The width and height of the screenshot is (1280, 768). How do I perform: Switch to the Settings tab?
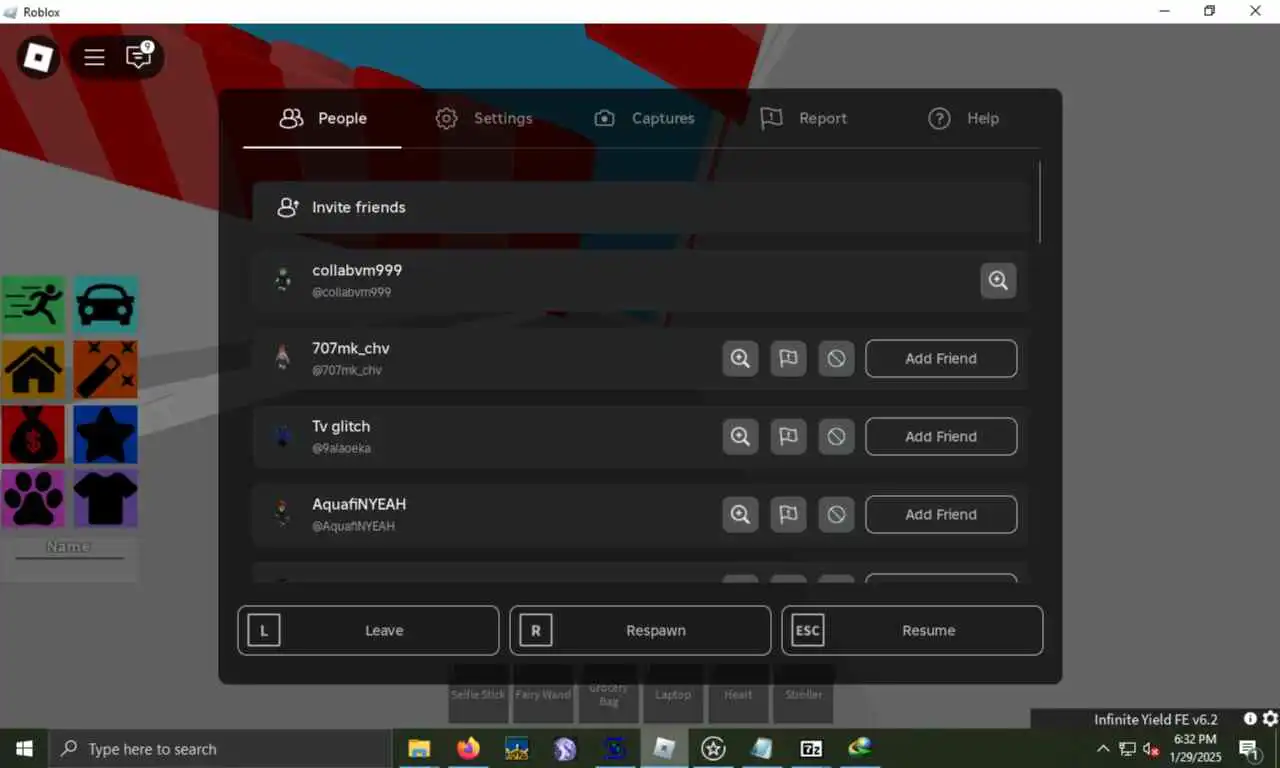pos(484,118)
